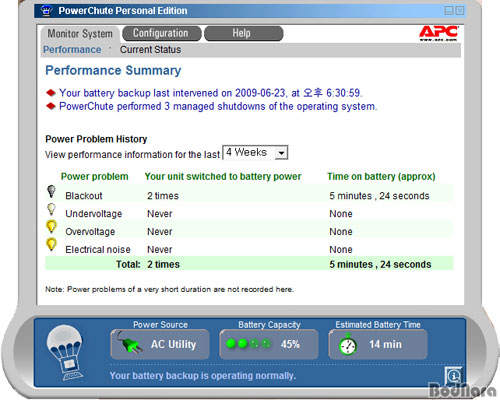Viewport: 500px width, 400px height.
Task: Click the last intervened date message
Action: (x=211, y=93)
